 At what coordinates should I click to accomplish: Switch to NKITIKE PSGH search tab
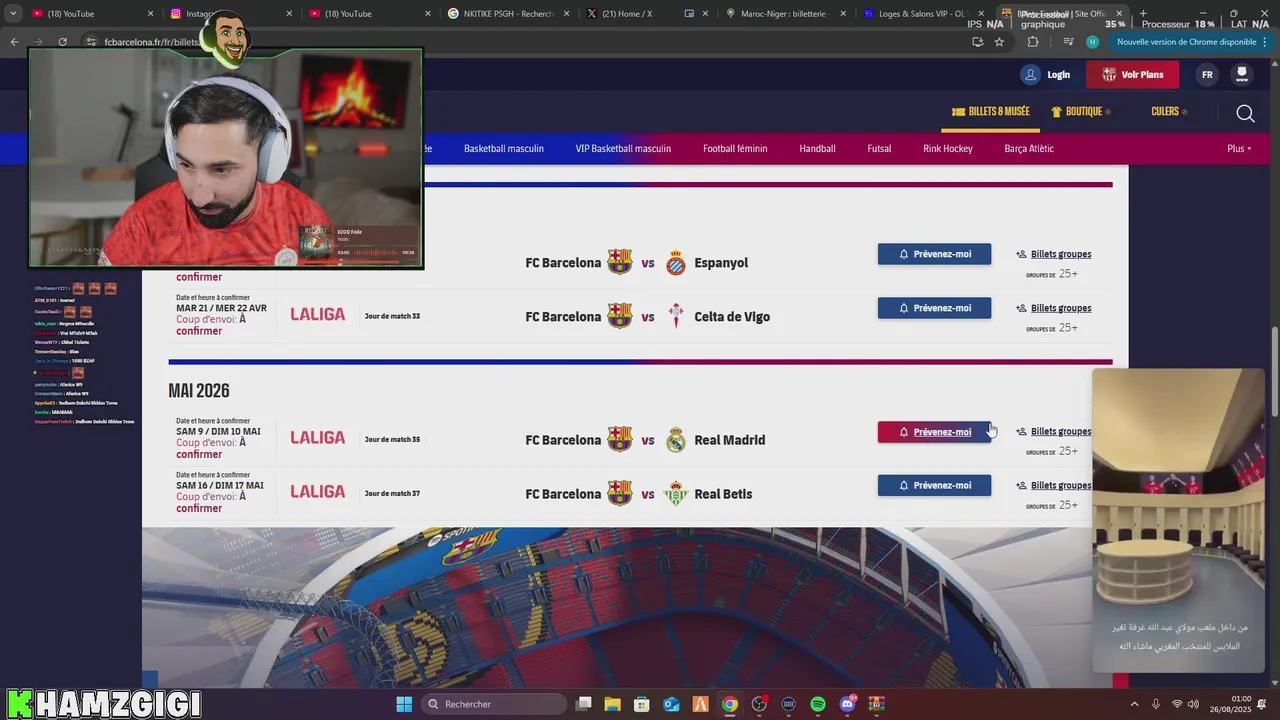tap(508, 13)
